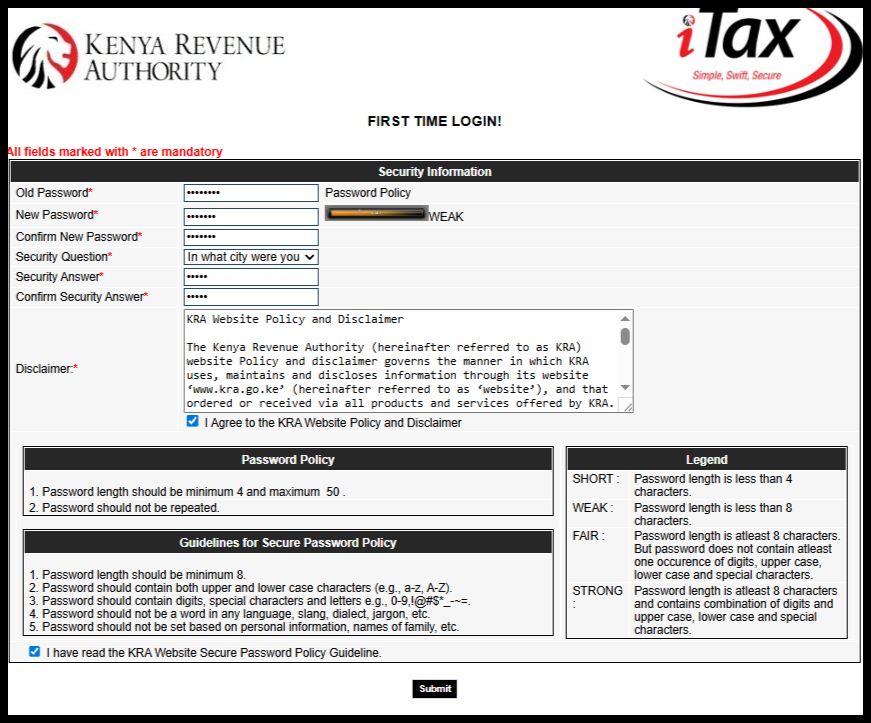Image resolution: width=871 pixels, height=723 pixels.
Task: Click the Legend panel header
Action: click(x=707, y=459)
